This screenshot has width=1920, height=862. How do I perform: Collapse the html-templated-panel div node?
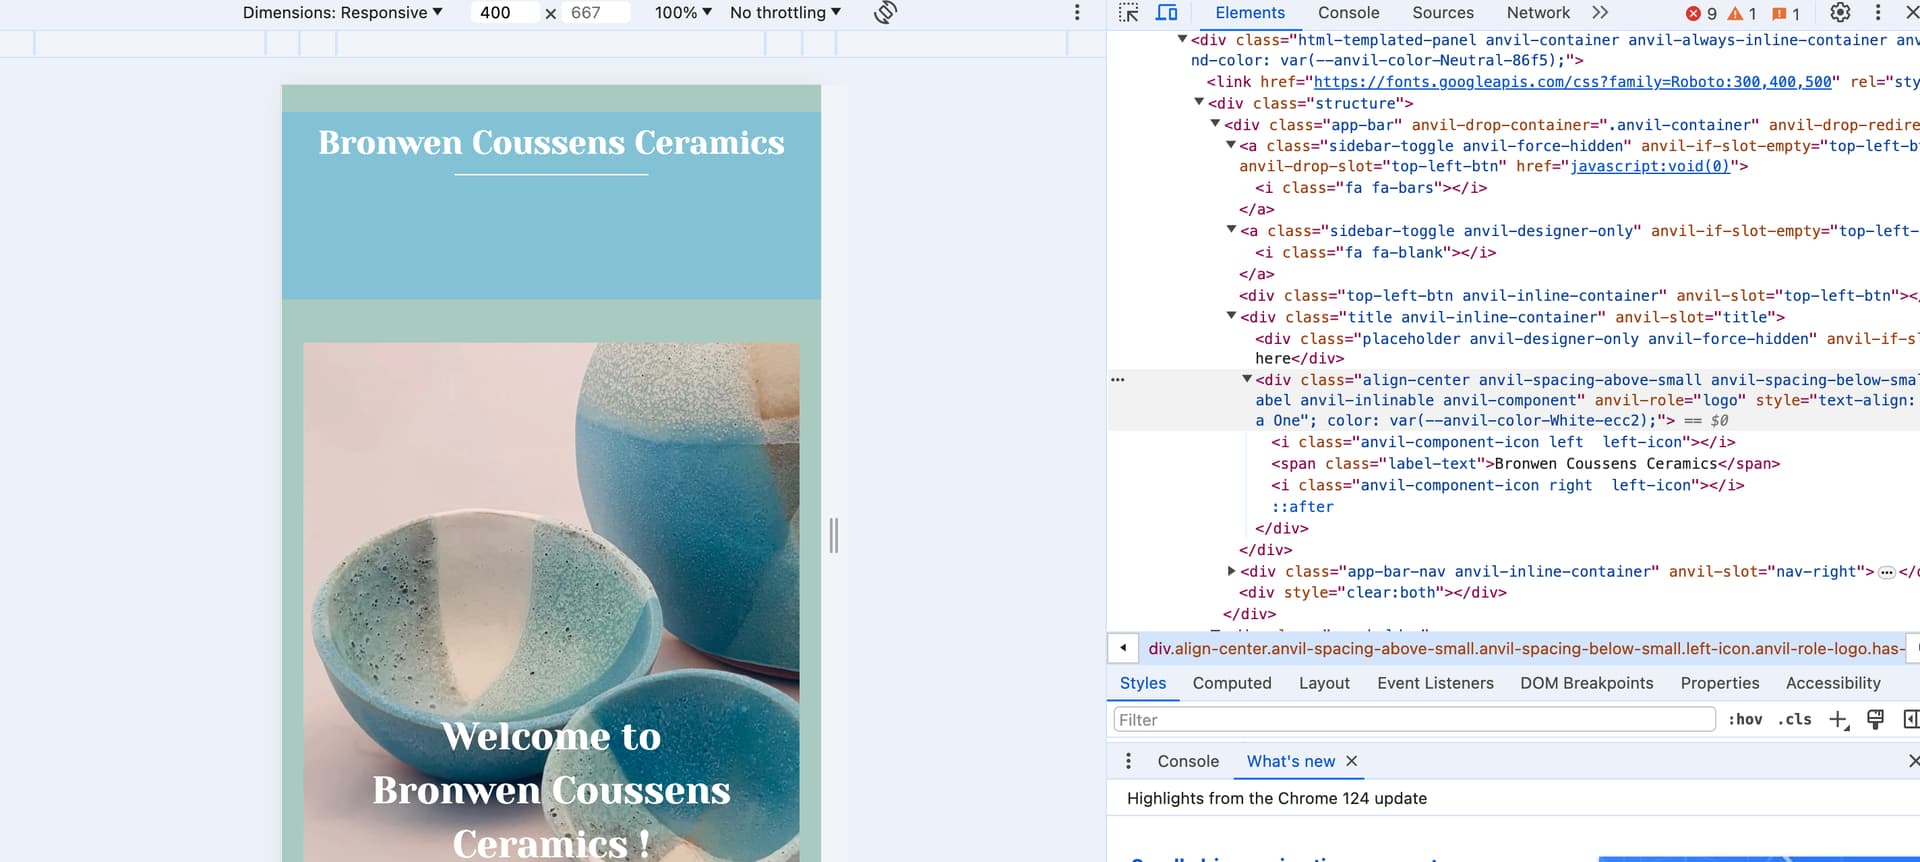[1182, 39]
